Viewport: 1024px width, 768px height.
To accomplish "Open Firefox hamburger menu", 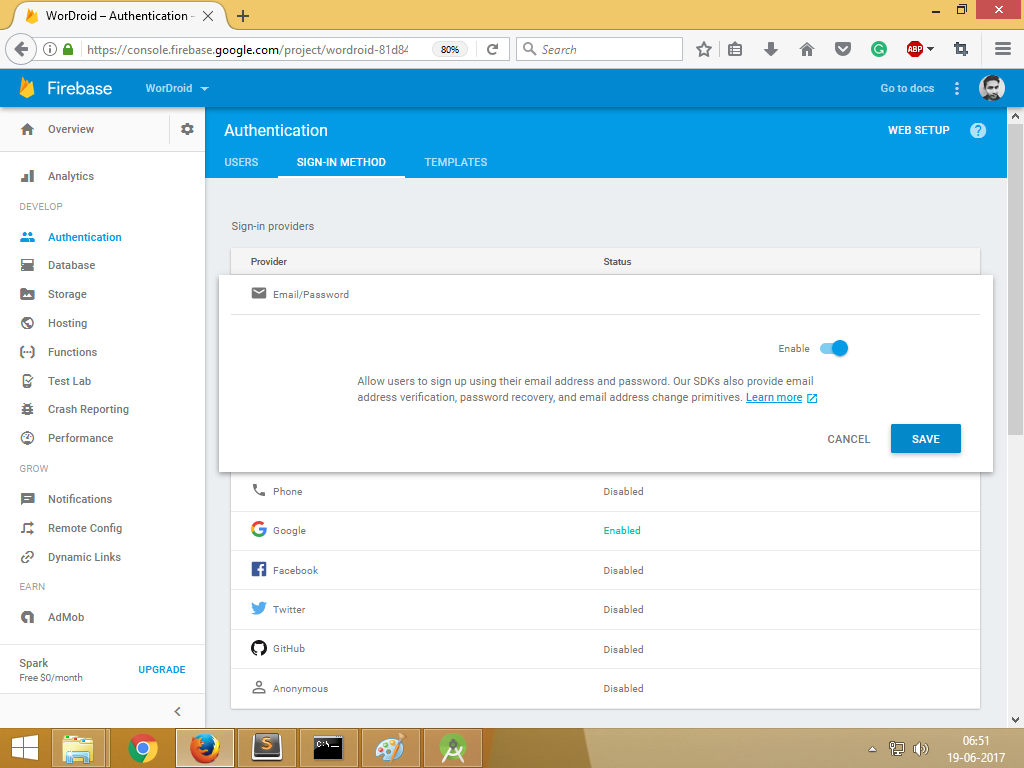I will (1003, 49).
